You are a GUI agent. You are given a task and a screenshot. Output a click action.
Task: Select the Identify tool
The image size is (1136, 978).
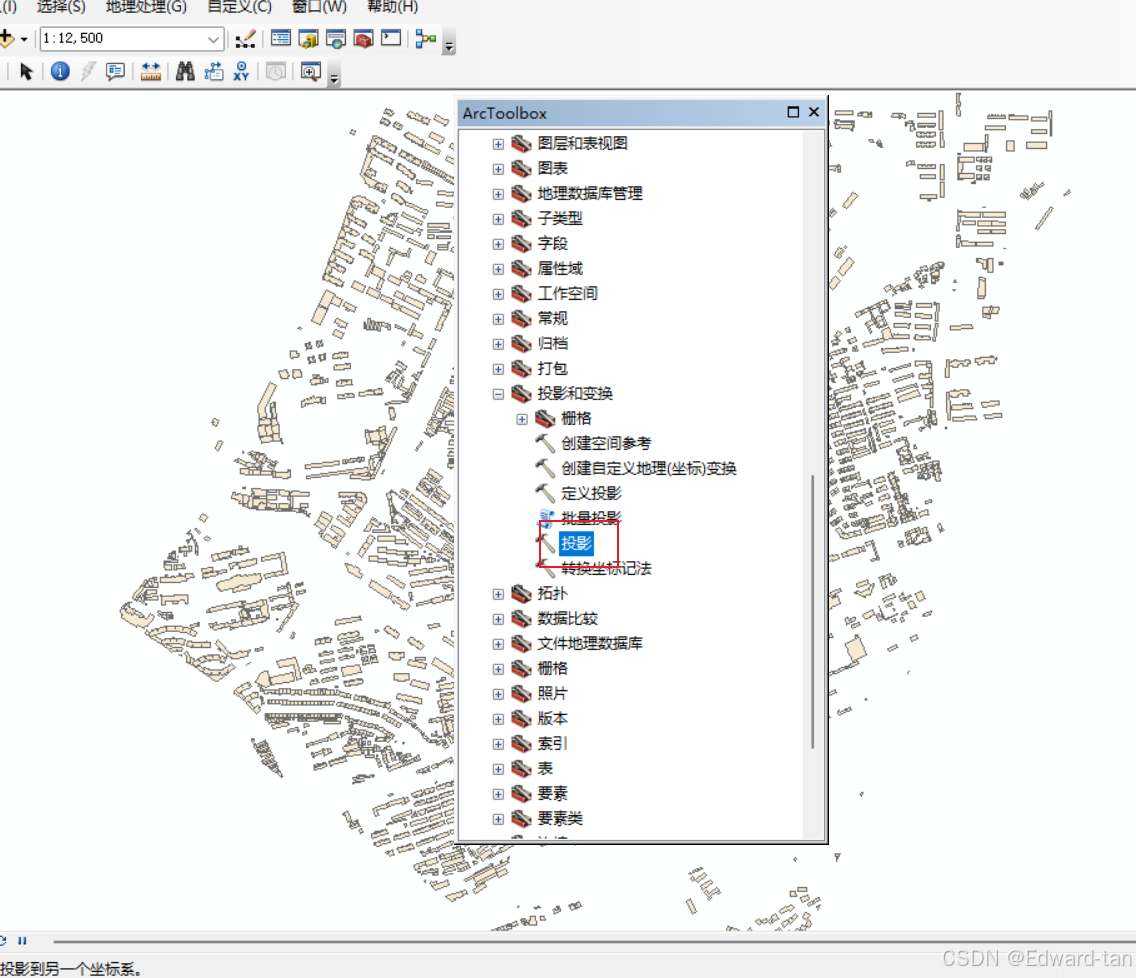60,71
